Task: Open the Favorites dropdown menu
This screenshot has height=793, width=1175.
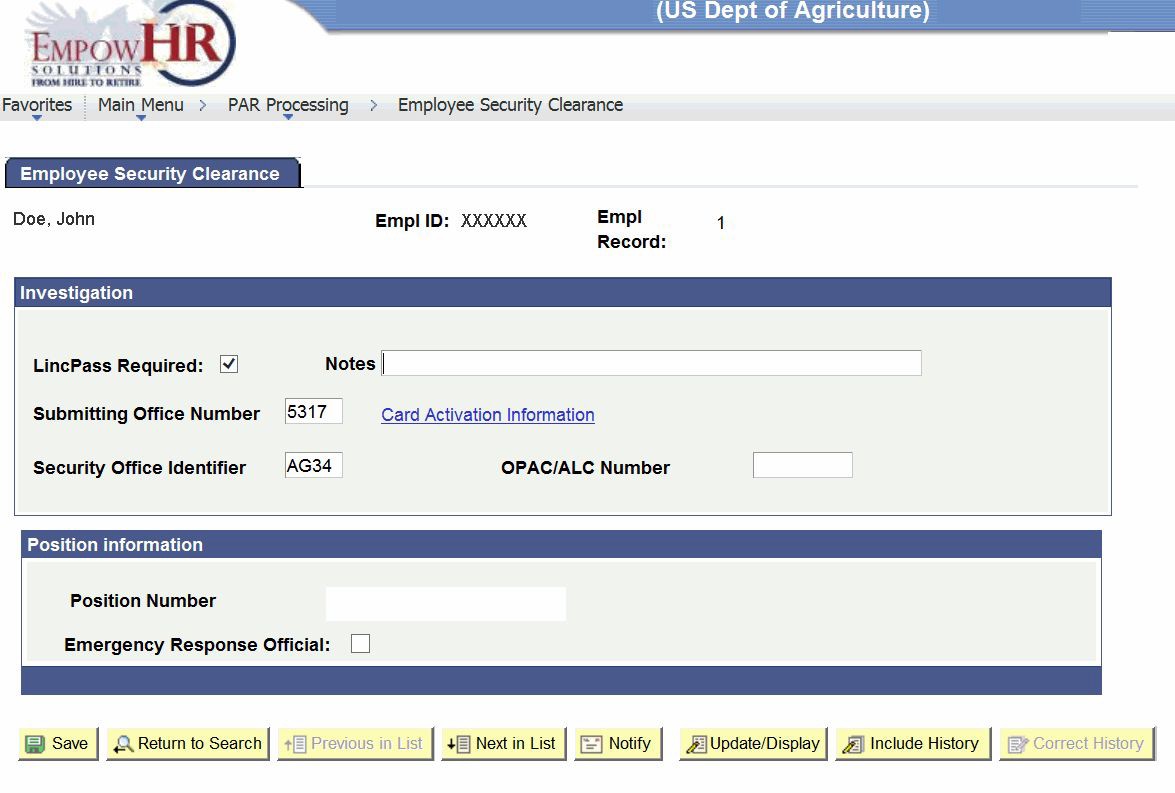Action: pyautogui.click(x=37, y=105)
